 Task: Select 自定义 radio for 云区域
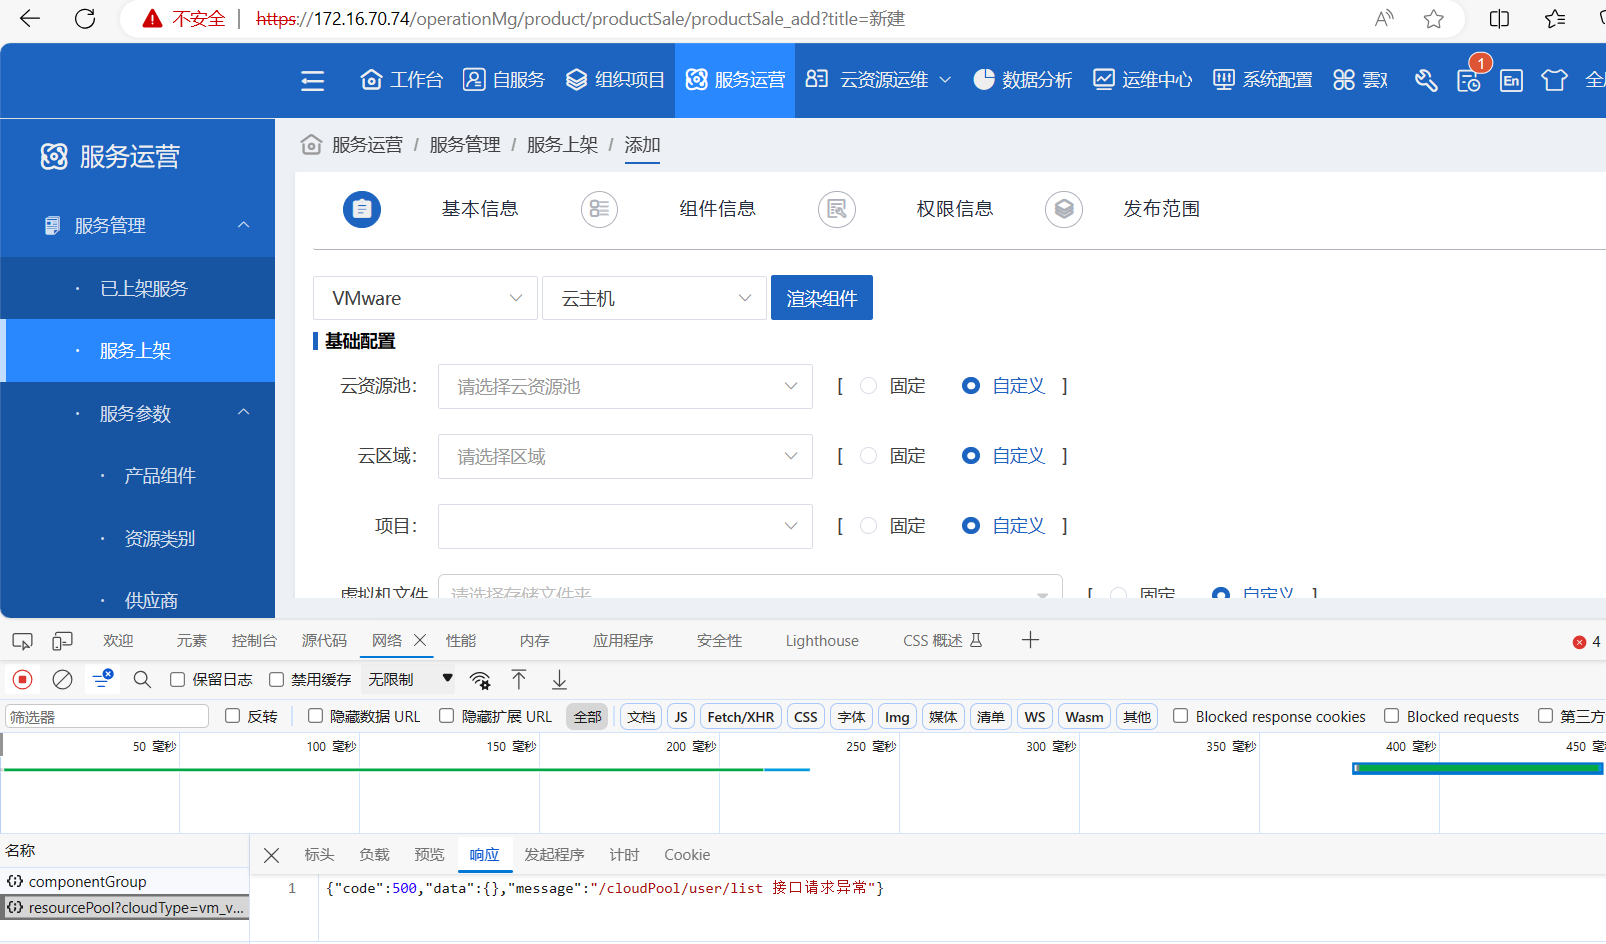pos(971,456)
